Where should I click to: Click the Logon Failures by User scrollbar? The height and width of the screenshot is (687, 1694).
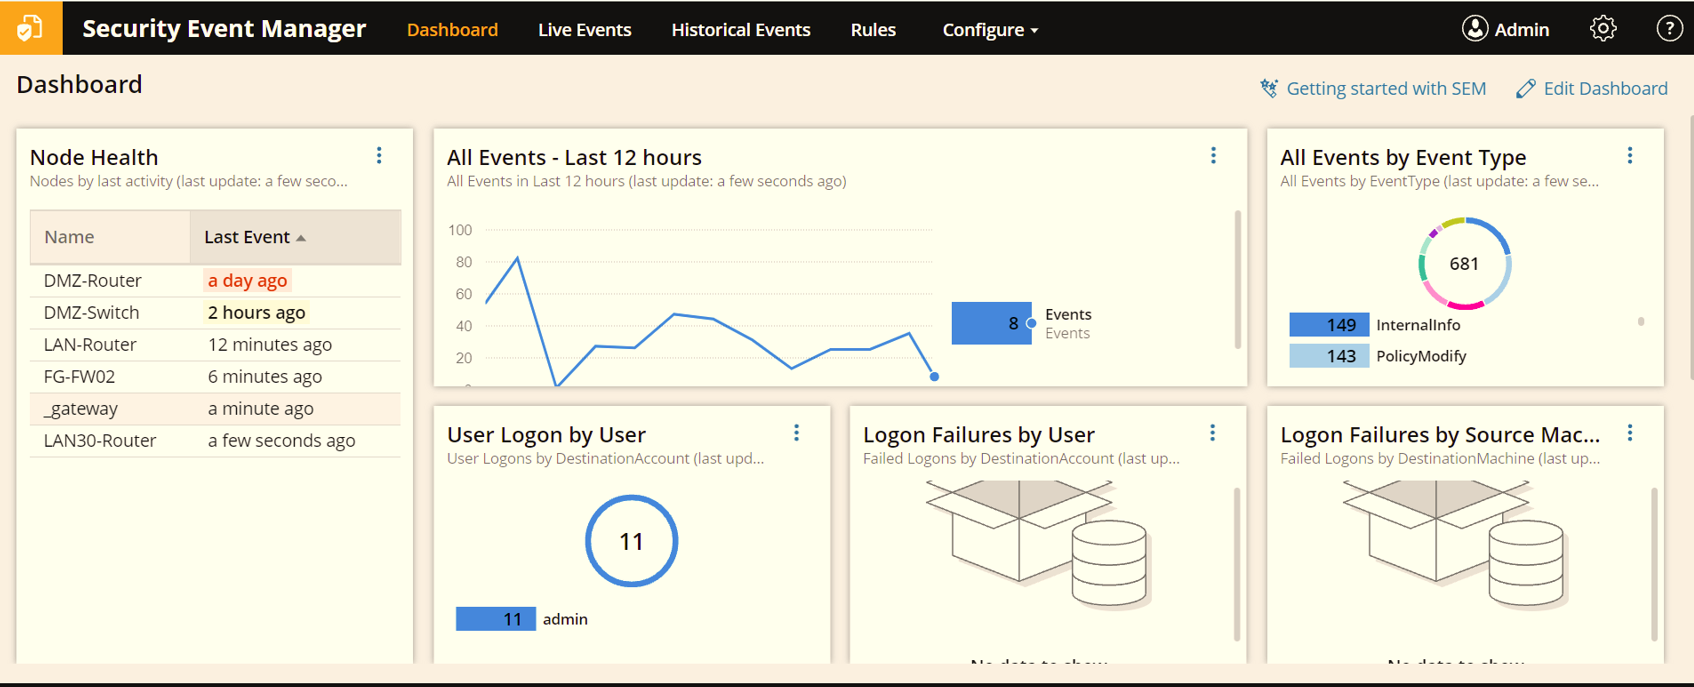click(1237, 564)
